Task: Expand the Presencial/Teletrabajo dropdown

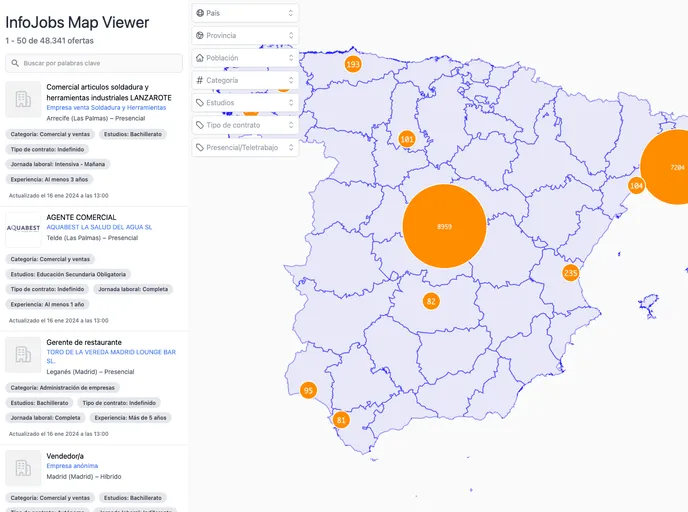Action: pos(245,148)
